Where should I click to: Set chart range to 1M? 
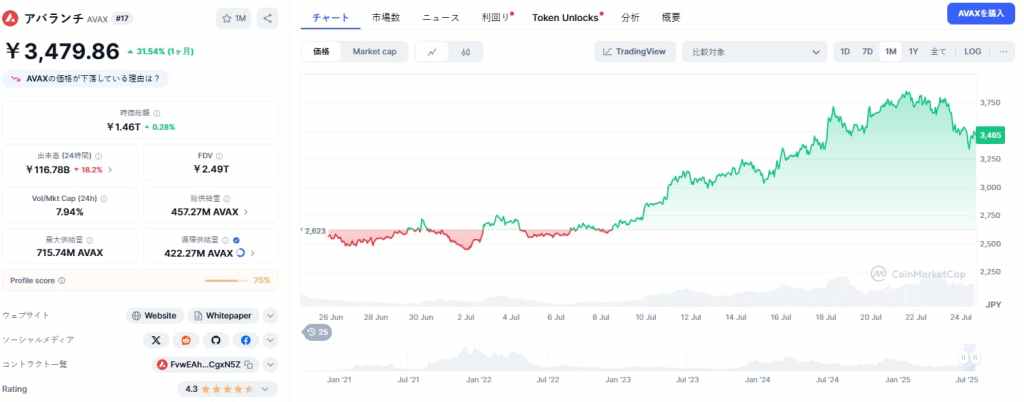(890, 52)
